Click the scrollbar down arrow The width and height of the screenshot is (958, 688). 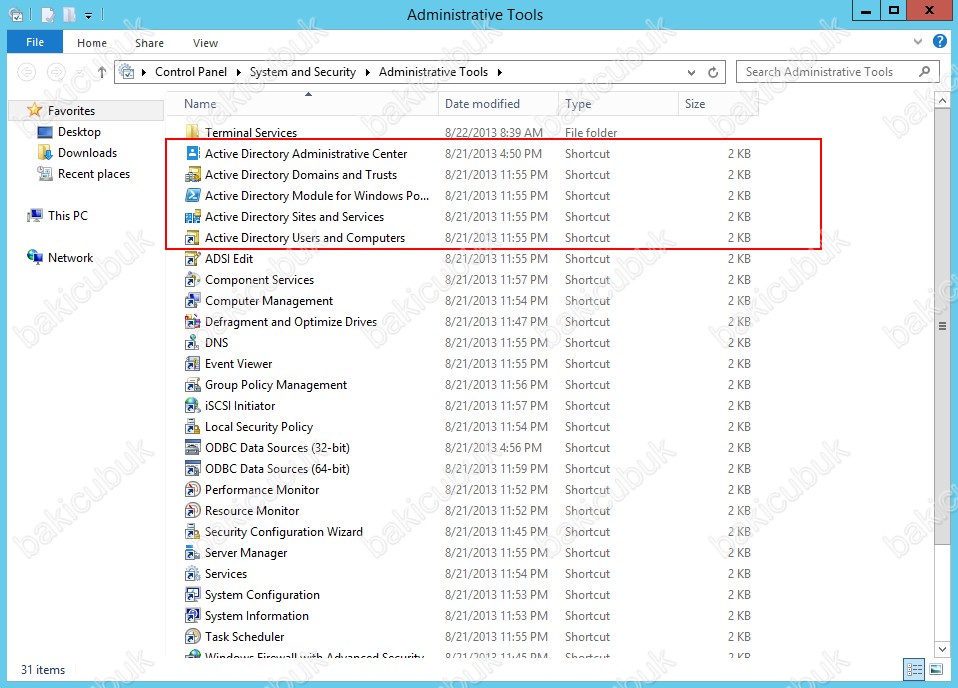tap(942, 649)
